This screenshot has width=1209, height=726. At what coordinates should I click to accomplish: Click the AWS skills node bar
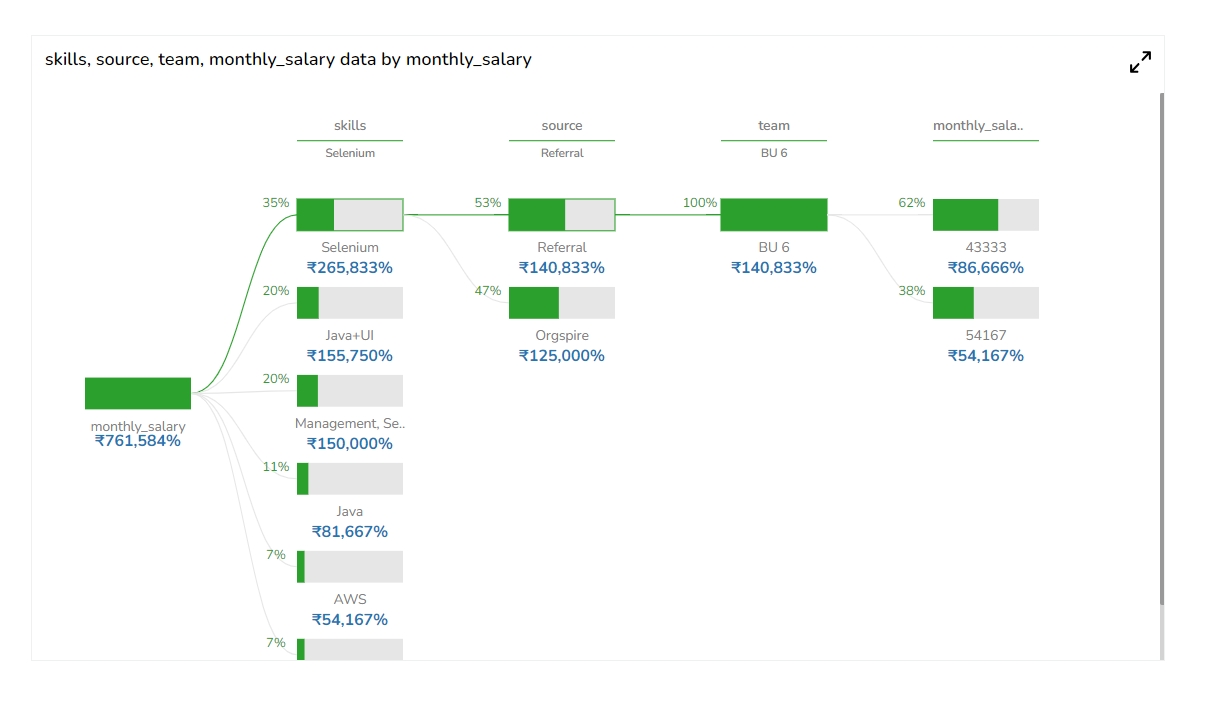coord(350,567)
